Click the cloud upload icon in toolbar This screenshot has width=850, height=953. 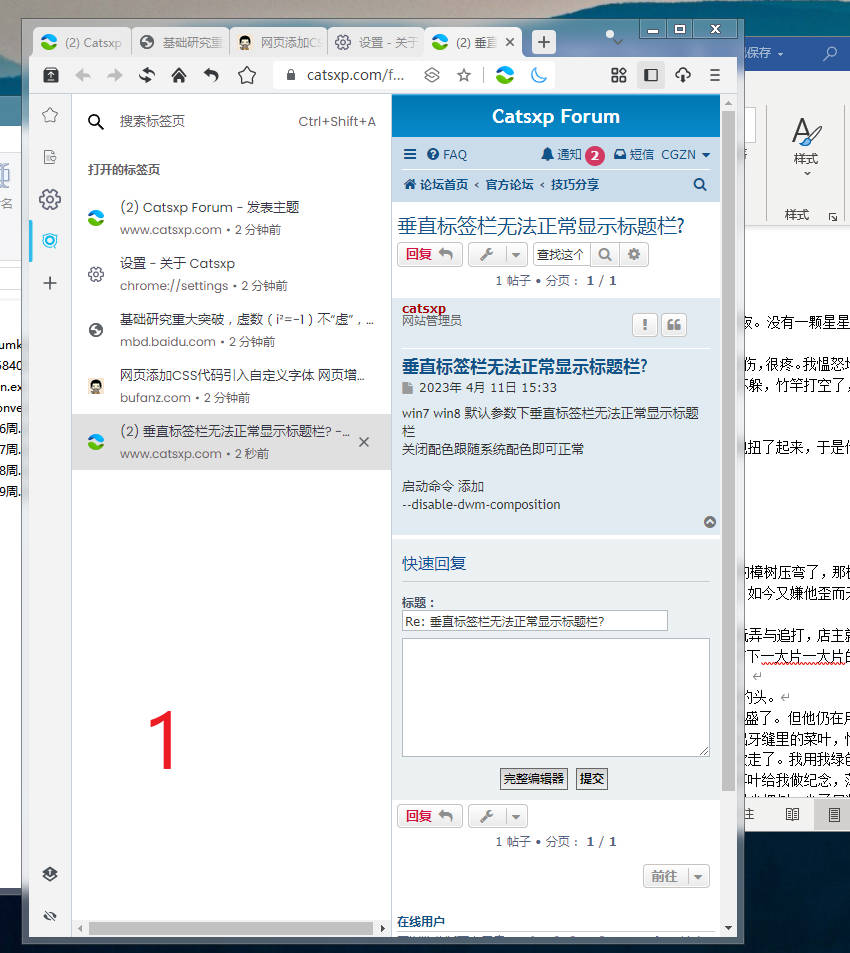683,75
